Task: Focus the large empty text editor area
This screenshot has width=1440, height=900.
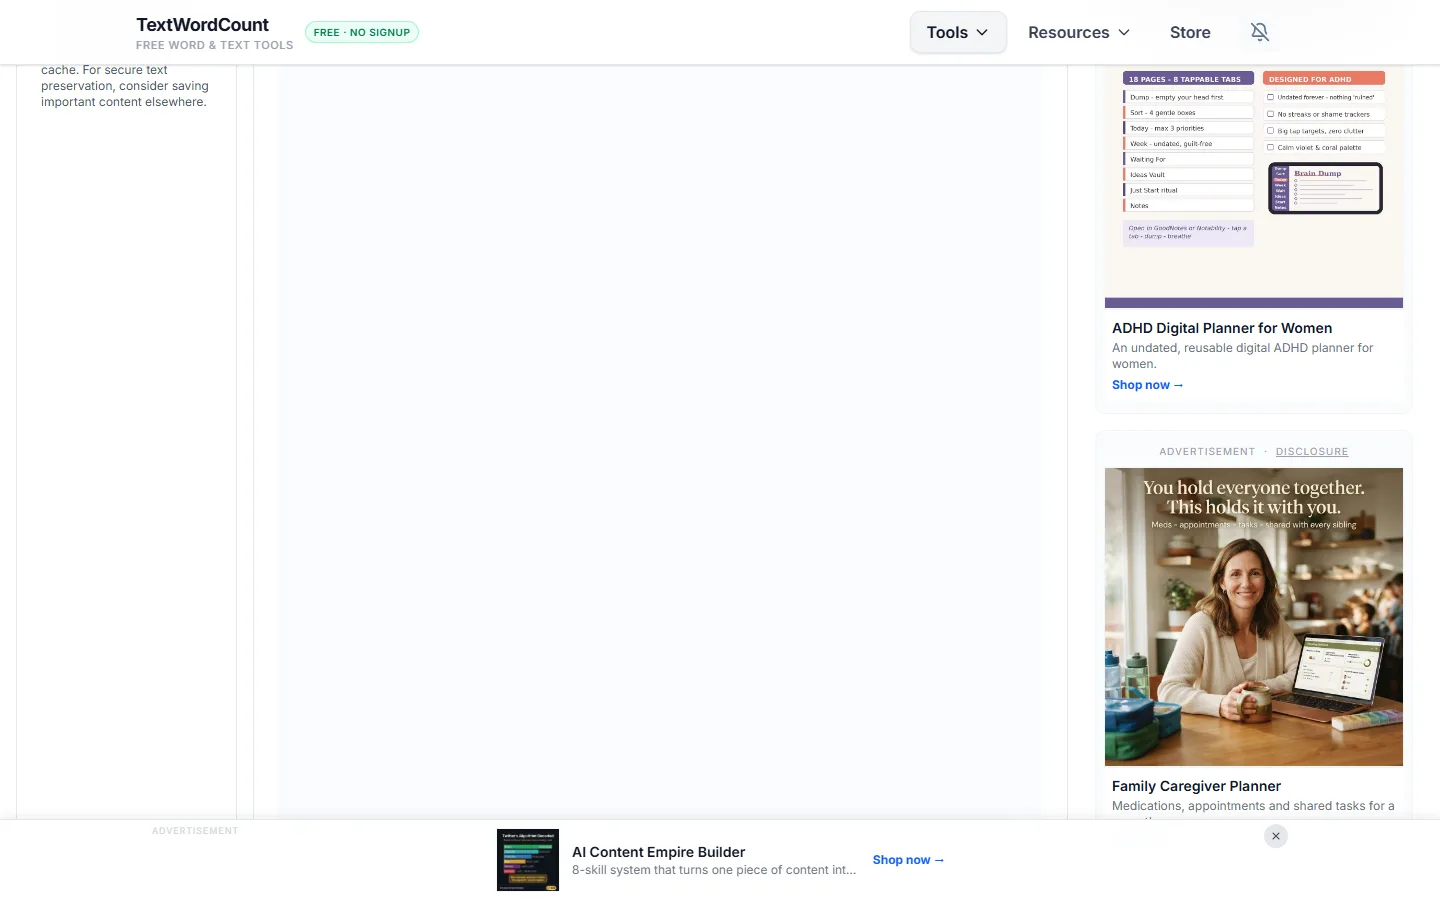Action: [x=660, y=442]
